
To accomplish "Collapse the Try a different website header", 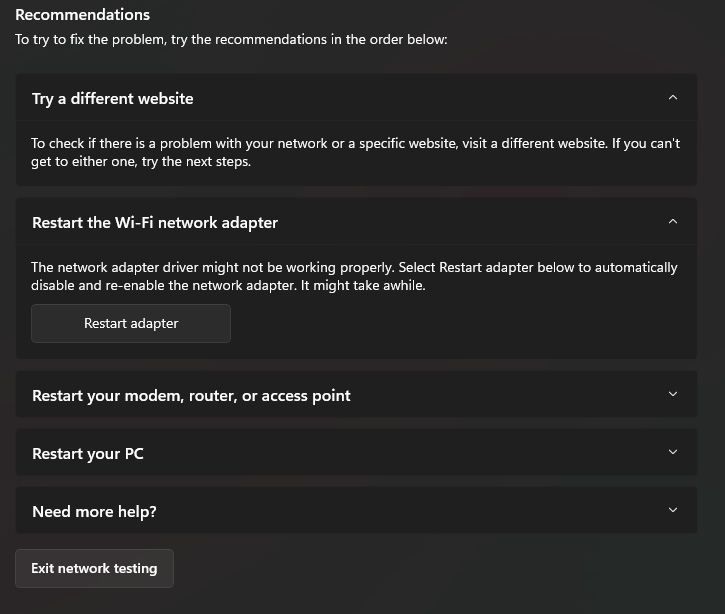I will (x=113, y=98).
